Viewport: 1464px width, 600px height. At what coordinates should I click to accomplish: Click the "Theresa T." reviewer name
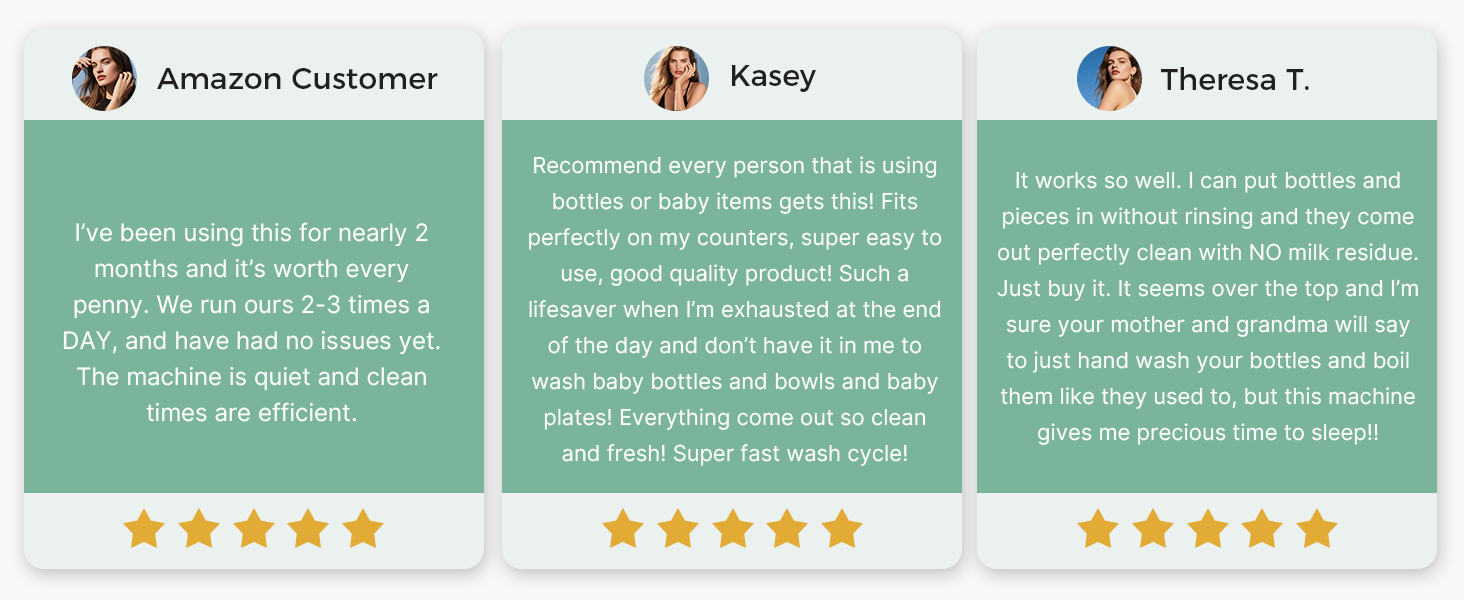click(1235, 79)
